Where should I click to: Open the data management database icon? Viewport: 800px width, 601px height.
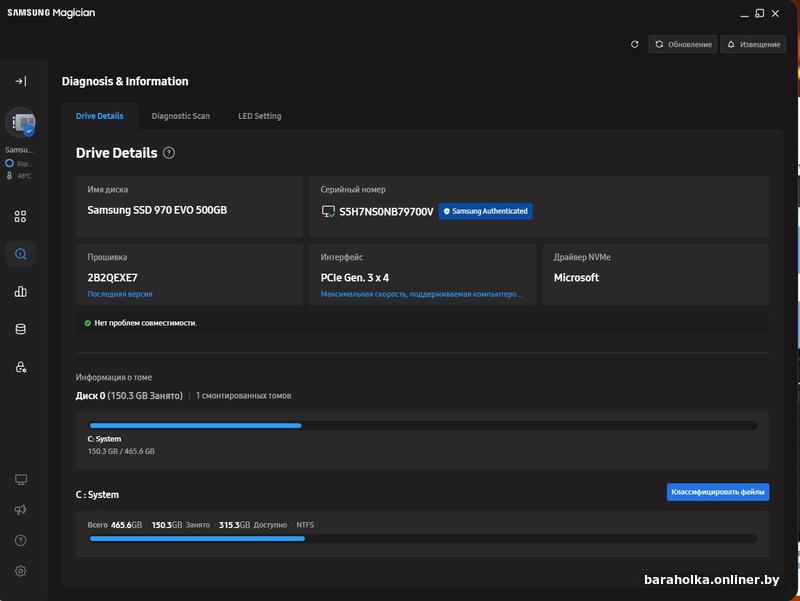(20, 329)
